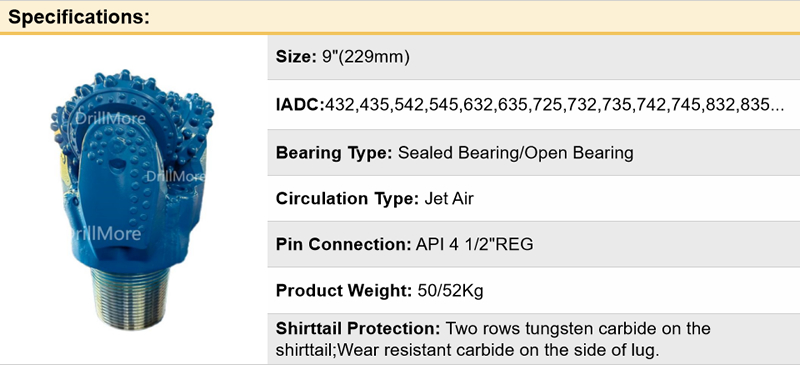The width and height of the screenshot is (800, 365).
Task: Select the Bearing Type row
Action: 534,153
